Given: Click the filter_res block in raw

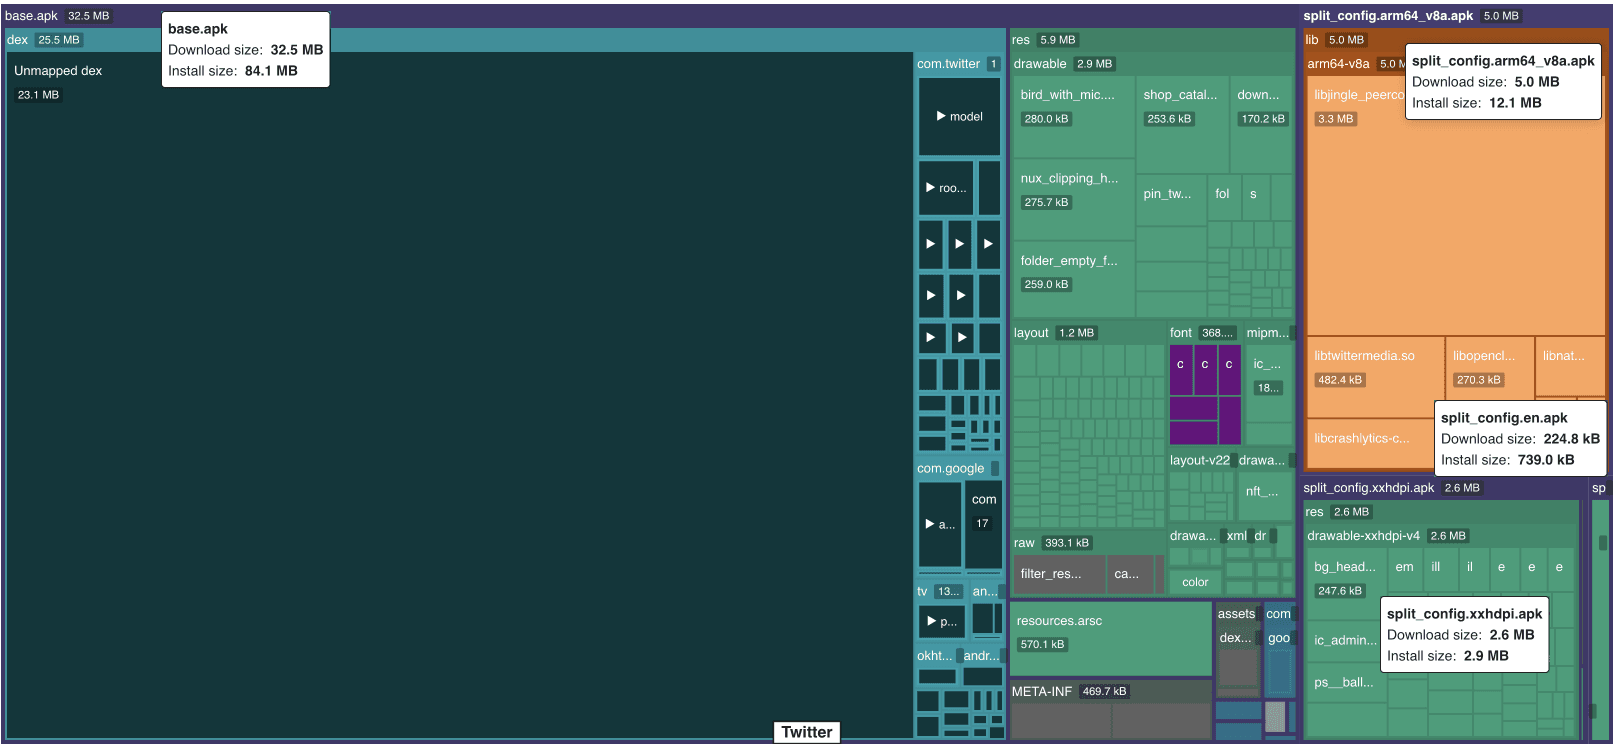Looking at the screenshot, I should (1058, 575).
